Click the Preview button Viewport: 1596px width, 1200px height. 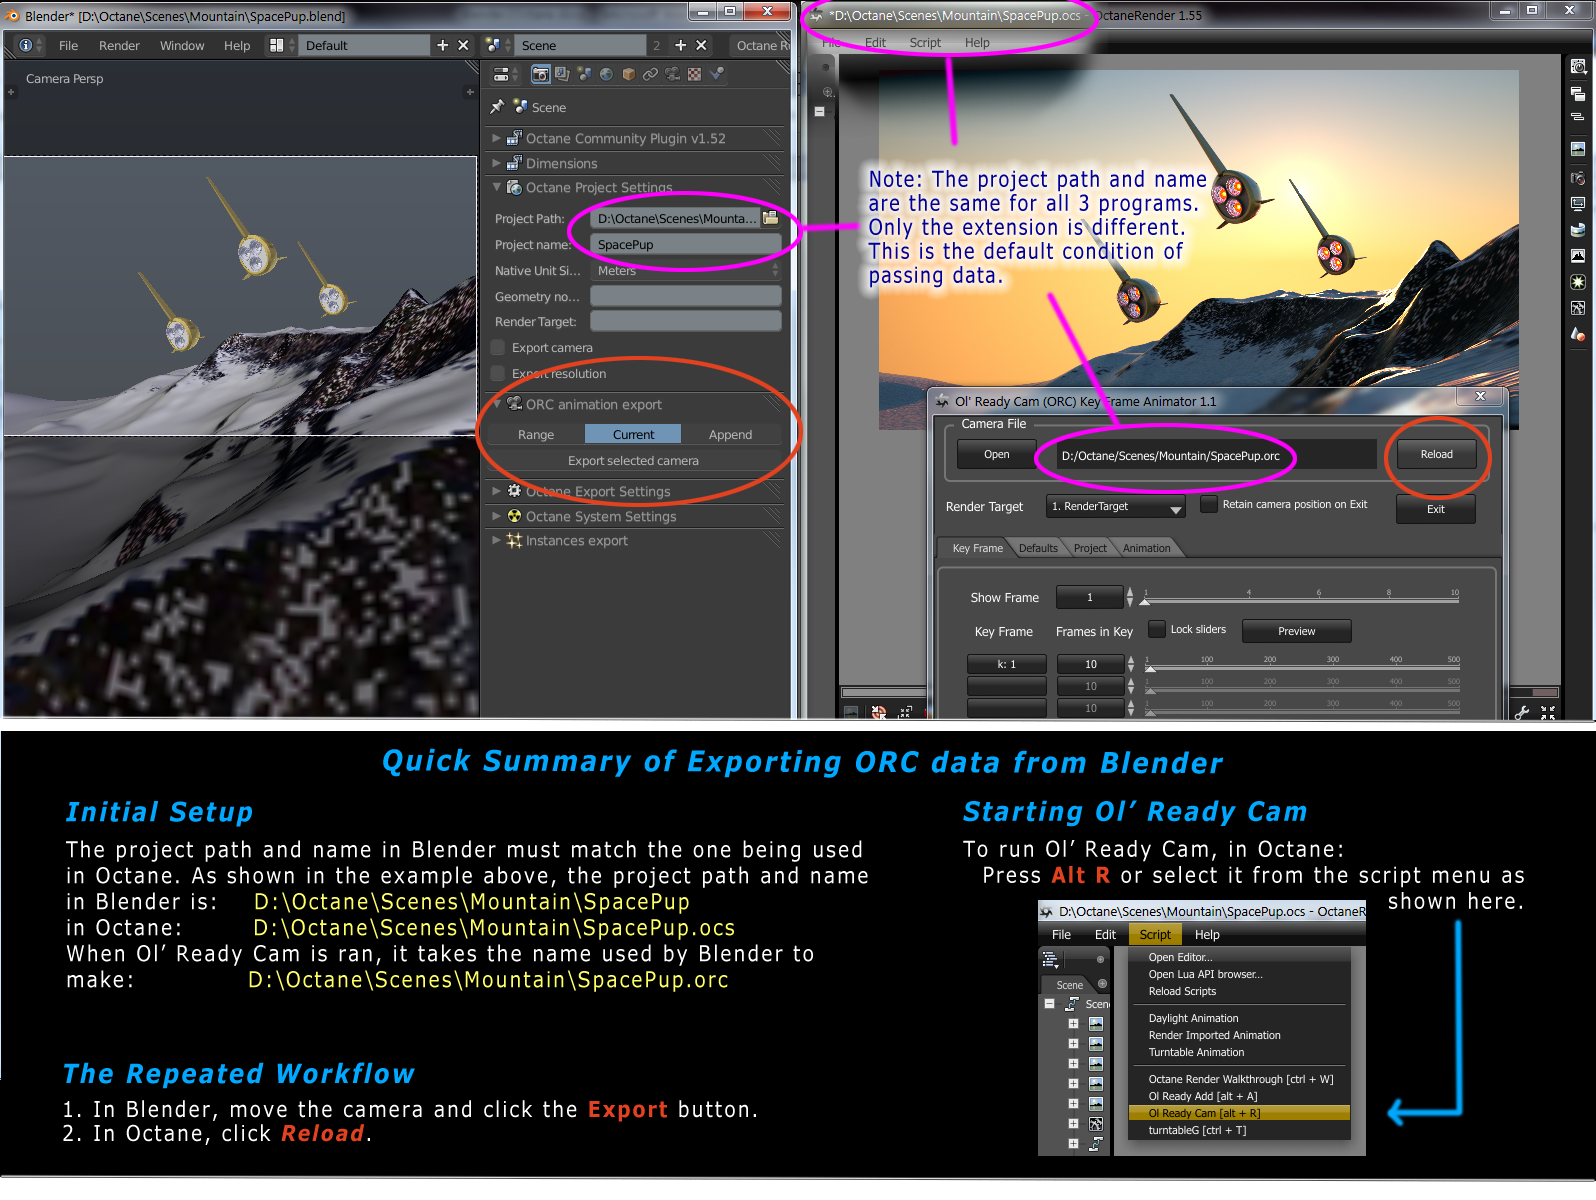pyautogui.click(x=1296, y=631)
